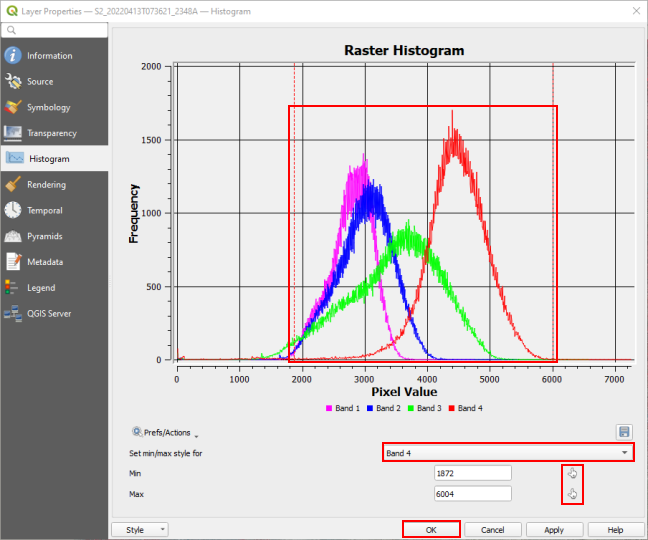
Task: Click the Rendering brush icon
Action: click(13, 185)
